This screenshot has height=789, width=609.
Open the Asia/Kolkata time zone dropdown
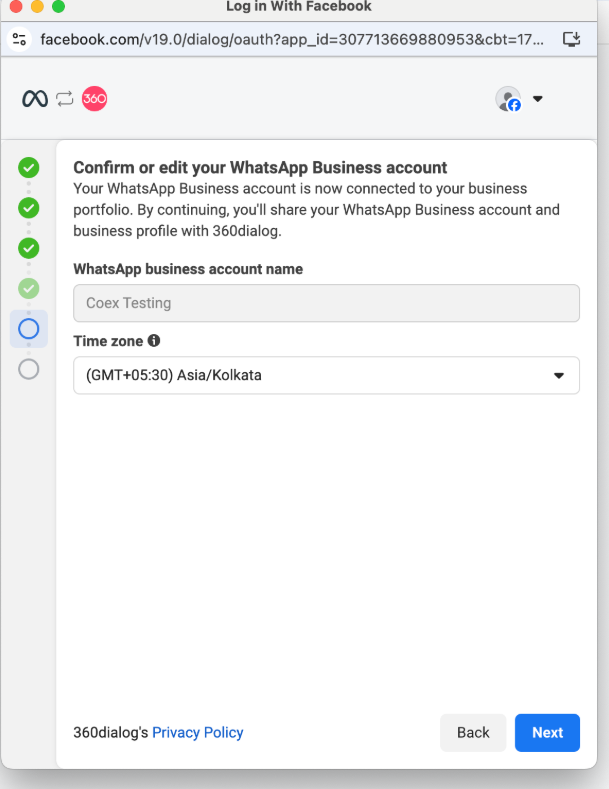[x=326, y=375]
